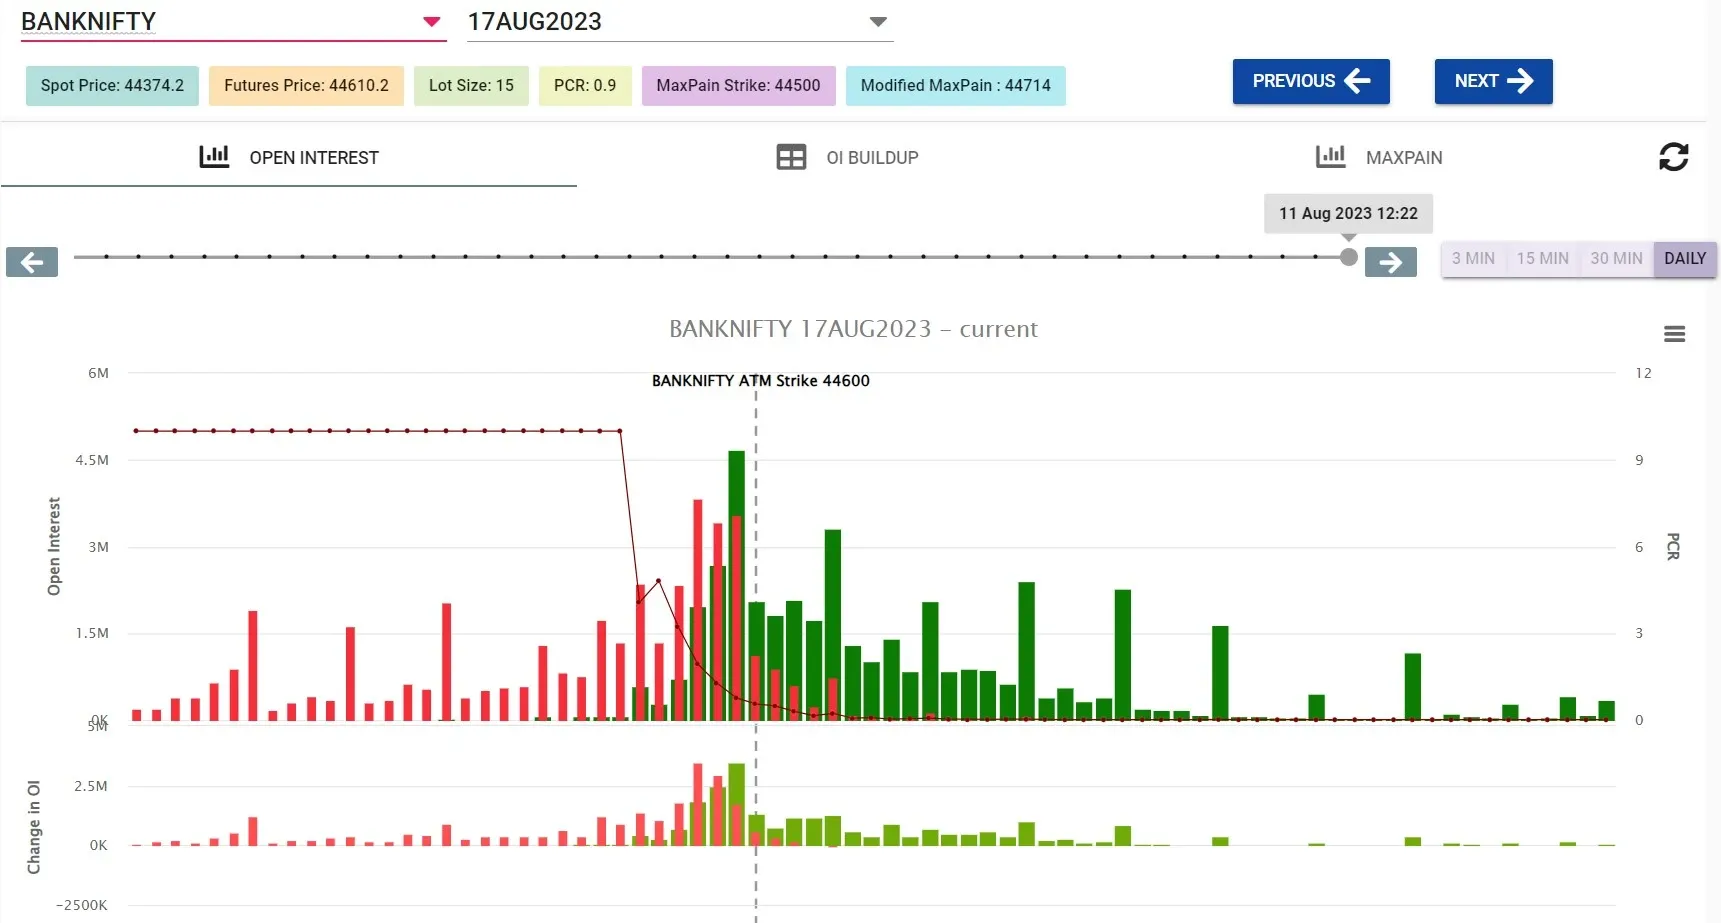Click the PCR axis label
Viewport: 1721px width, 923px height.
point(1672,546)
